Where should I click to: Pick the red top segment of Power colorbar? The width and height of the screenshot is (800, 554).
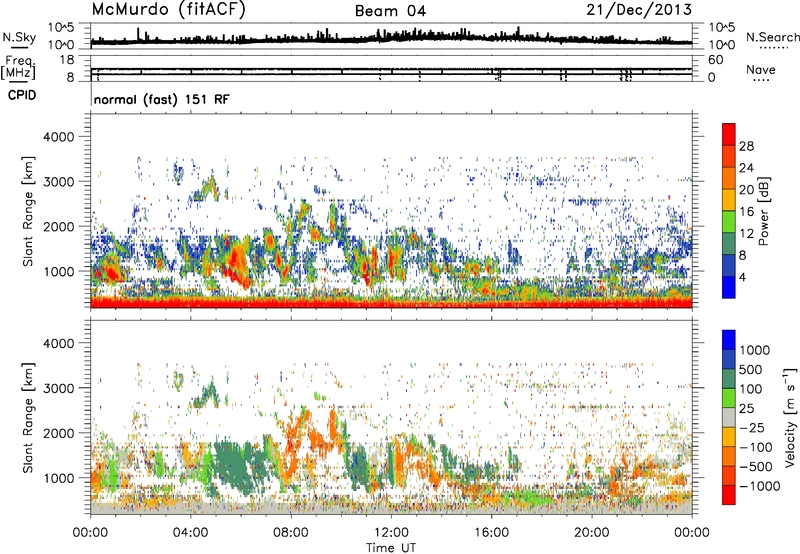[x=729, y=135]
